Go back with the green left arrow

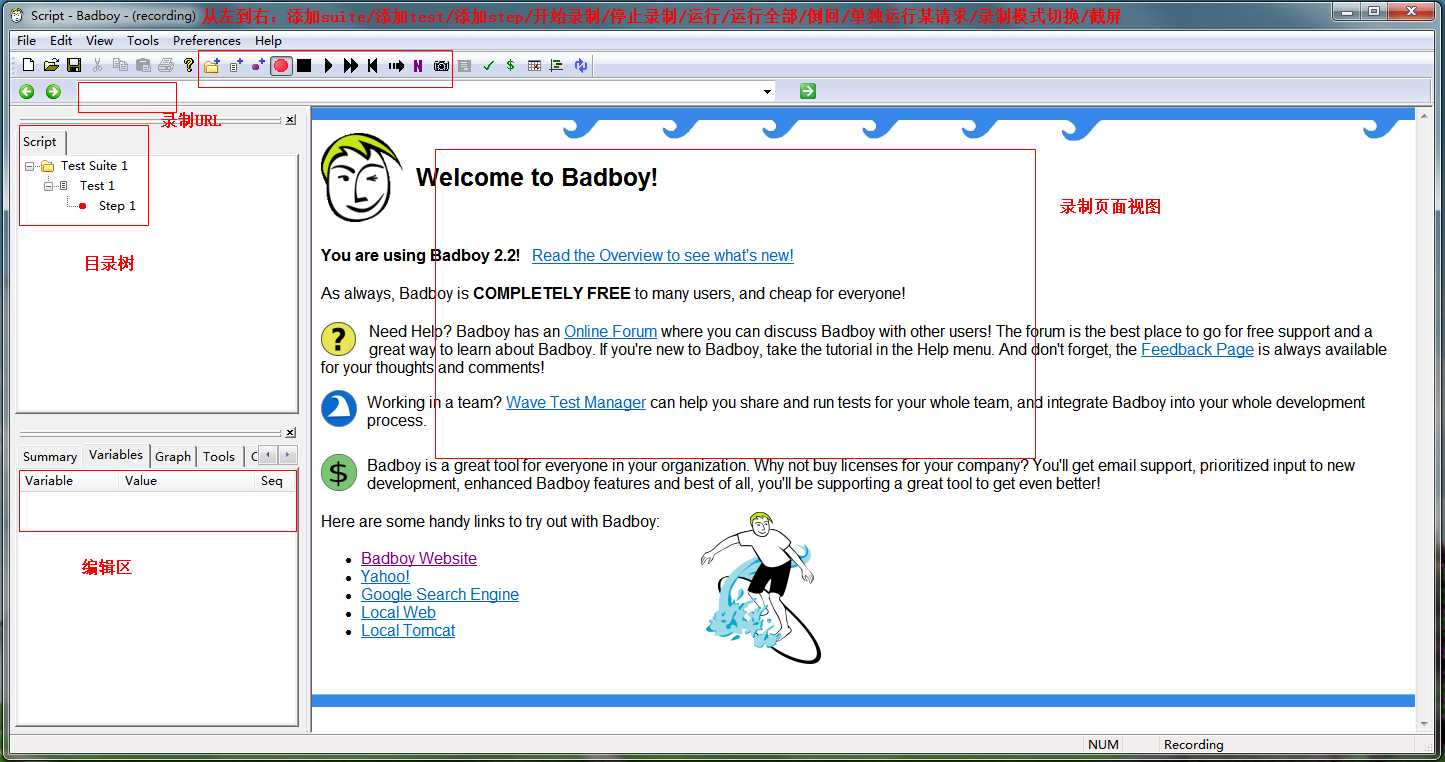(x=27, y=91)
